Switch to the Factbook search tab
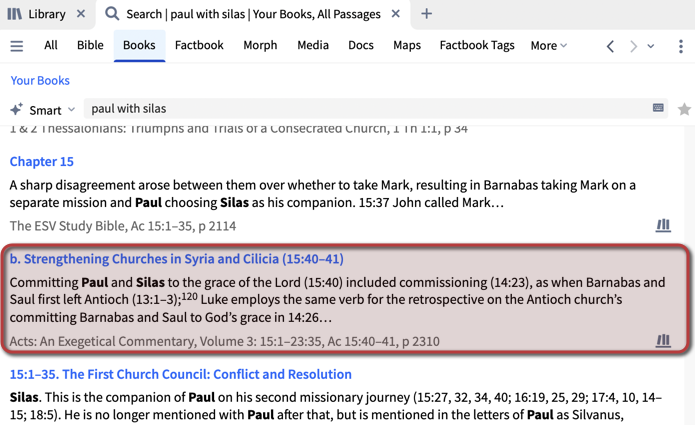Screen dimensions: 695x425 199,45
